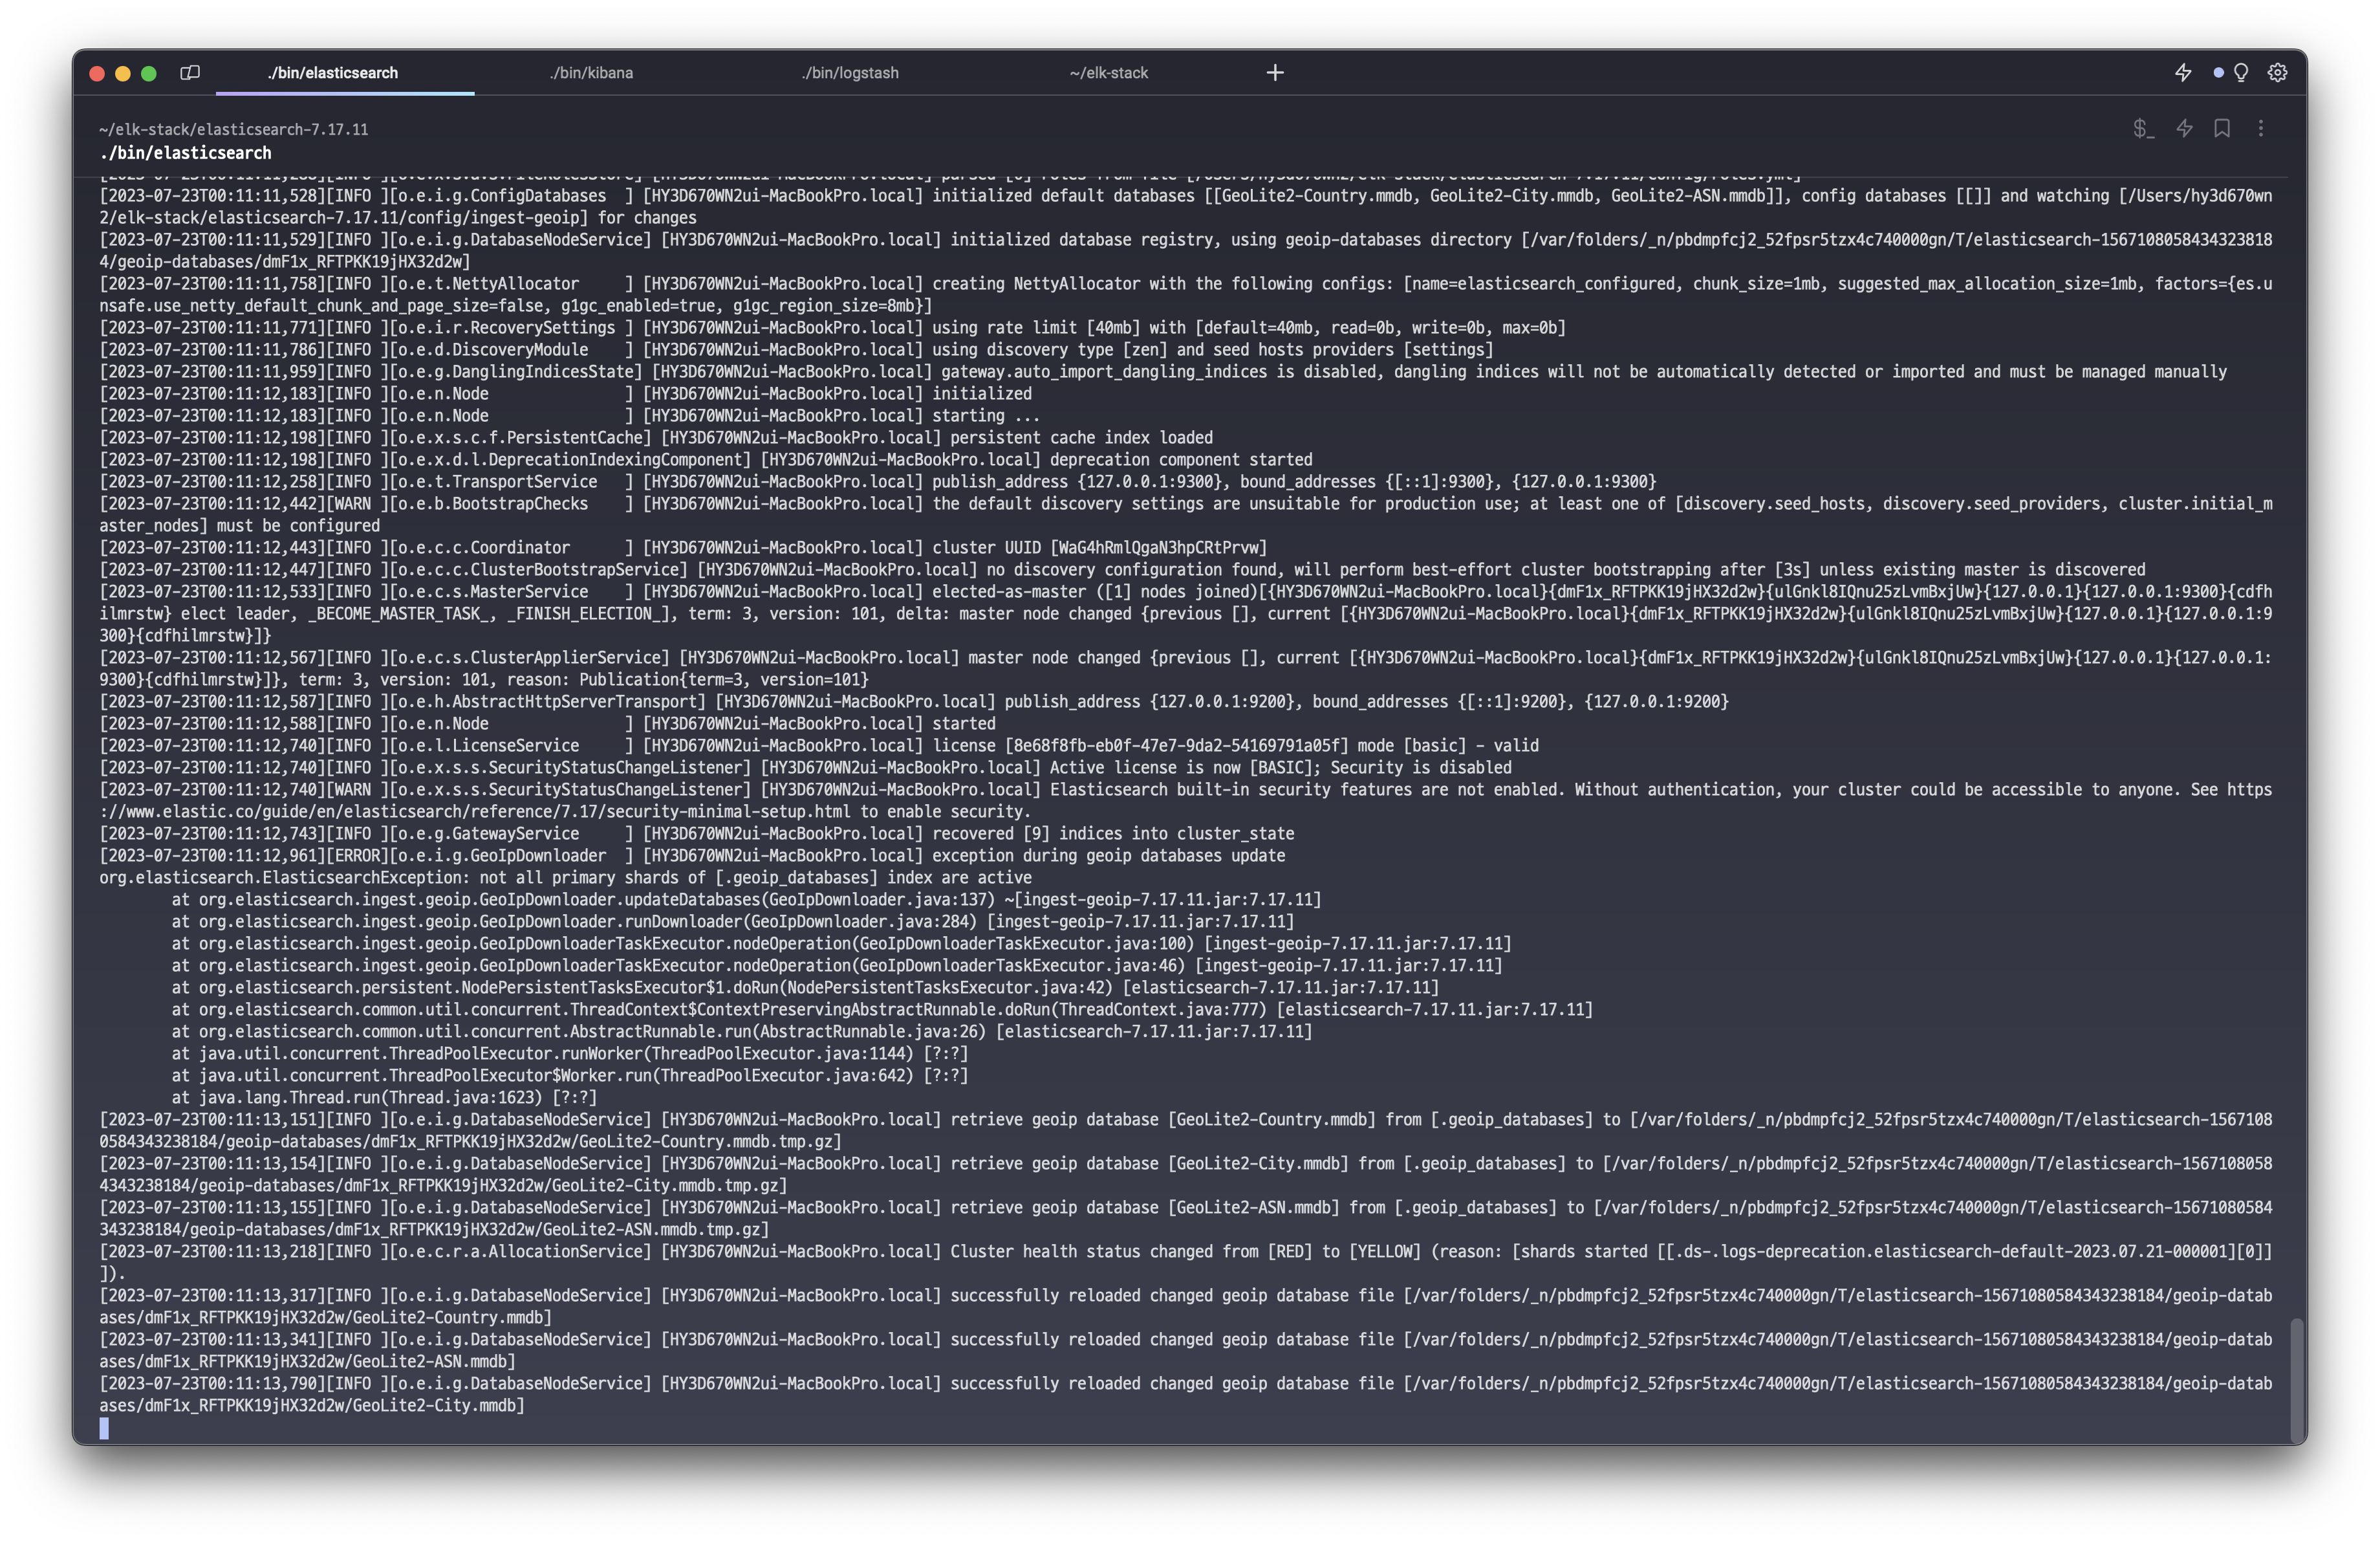Click the yellow minimize window button
The height and width of the screenshot is (1541, 2380).
(x=123, y=73)
